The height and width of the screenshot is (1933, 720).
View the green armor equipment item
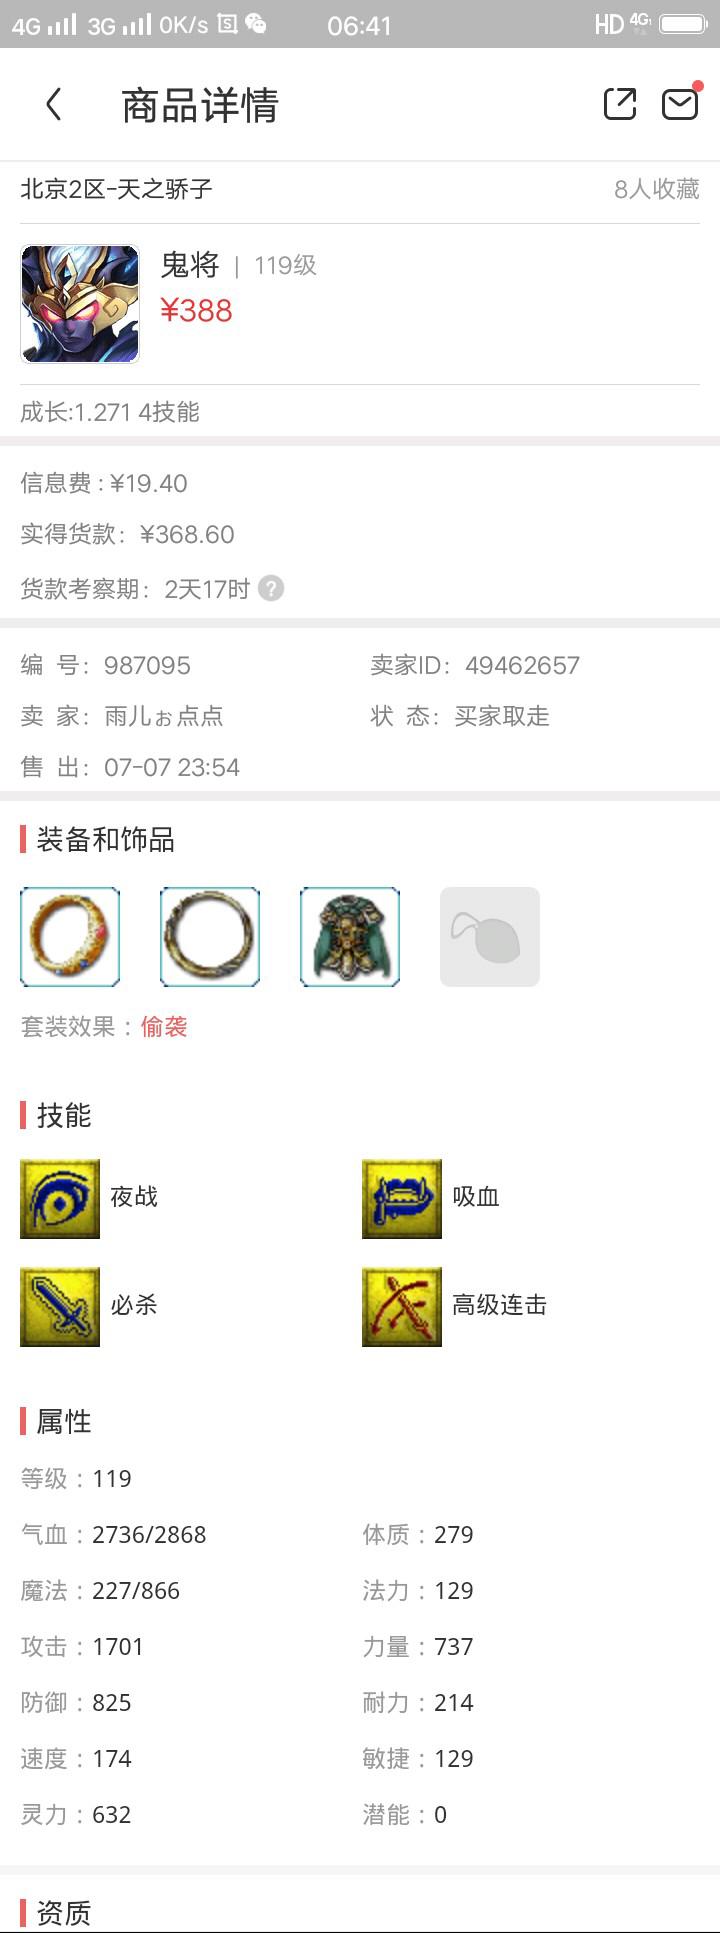click(x=350, y=937)
